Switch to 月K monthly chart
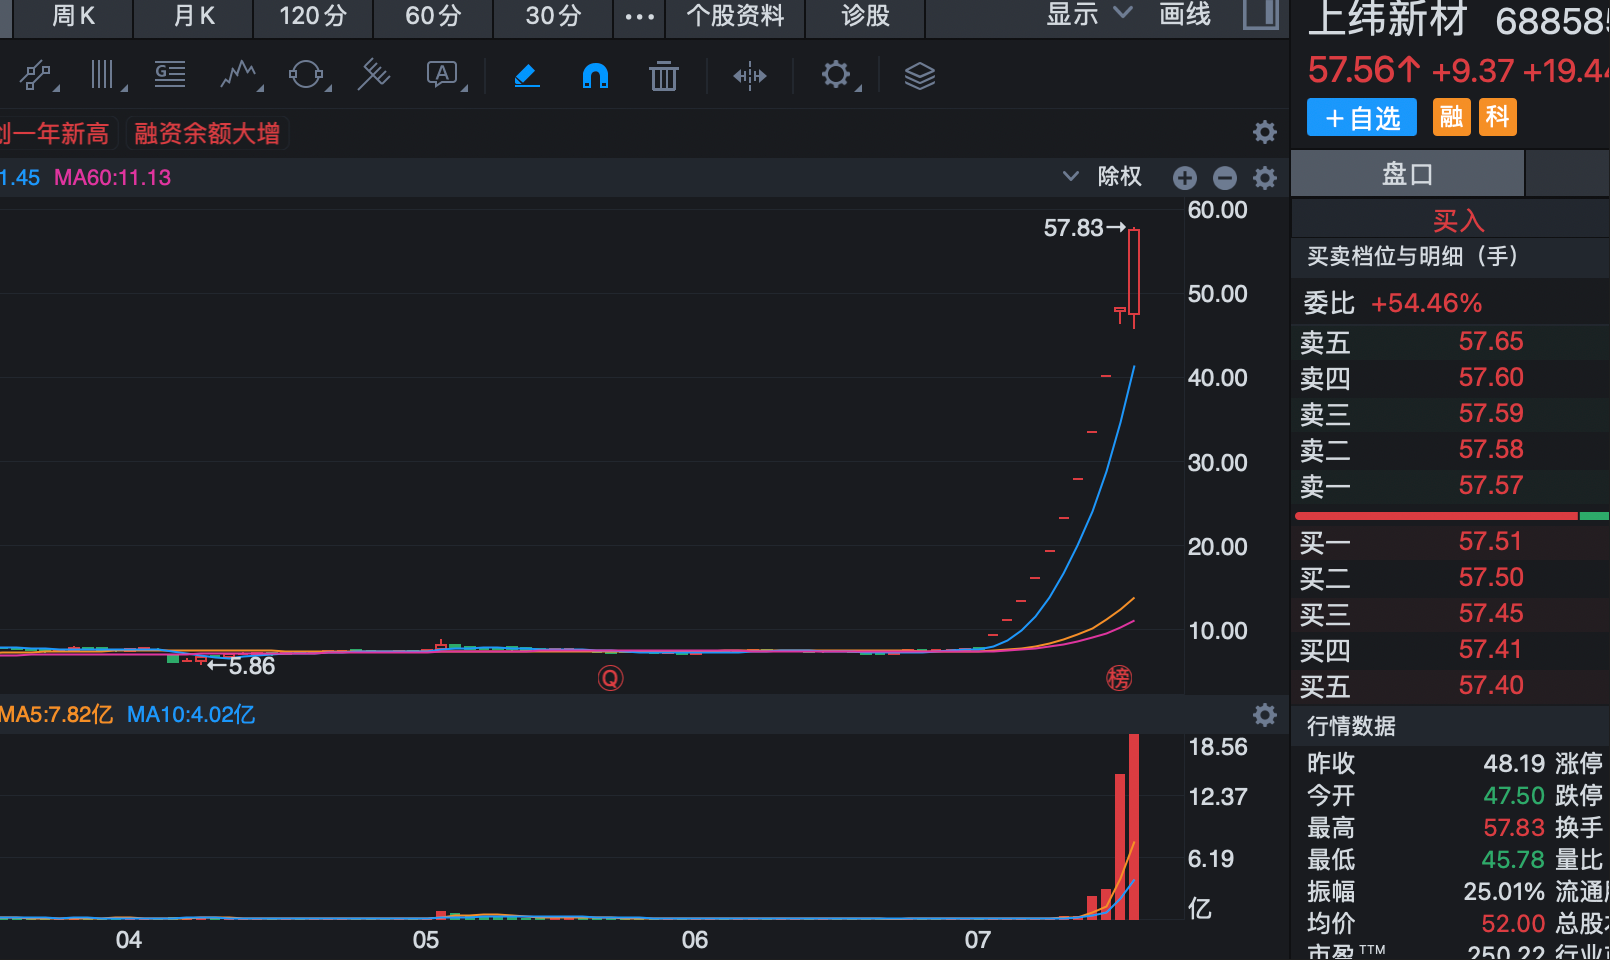 point(194,16)
